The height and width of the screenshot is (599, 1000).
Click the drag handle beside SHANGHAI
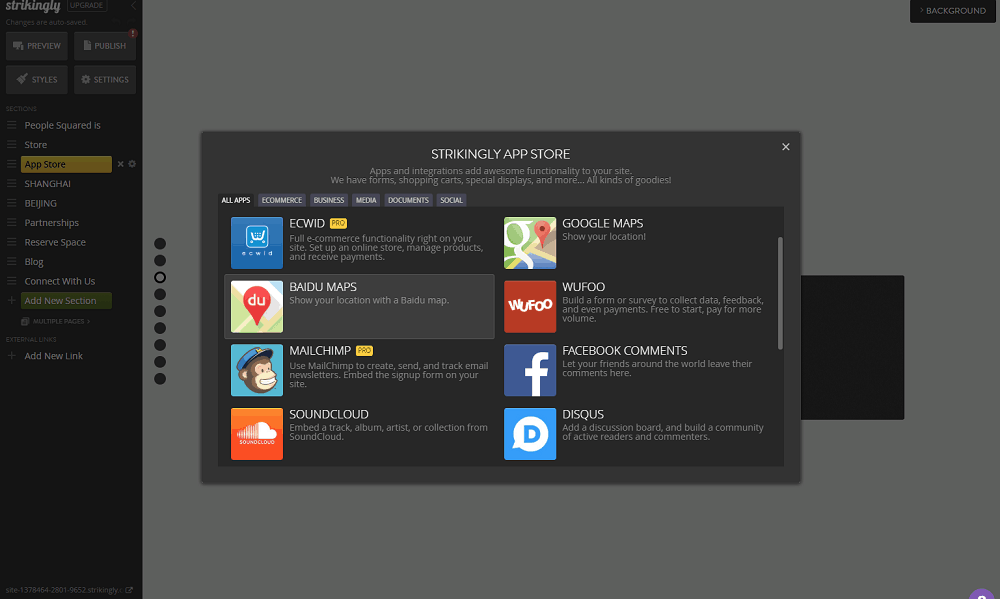point(11,184)
